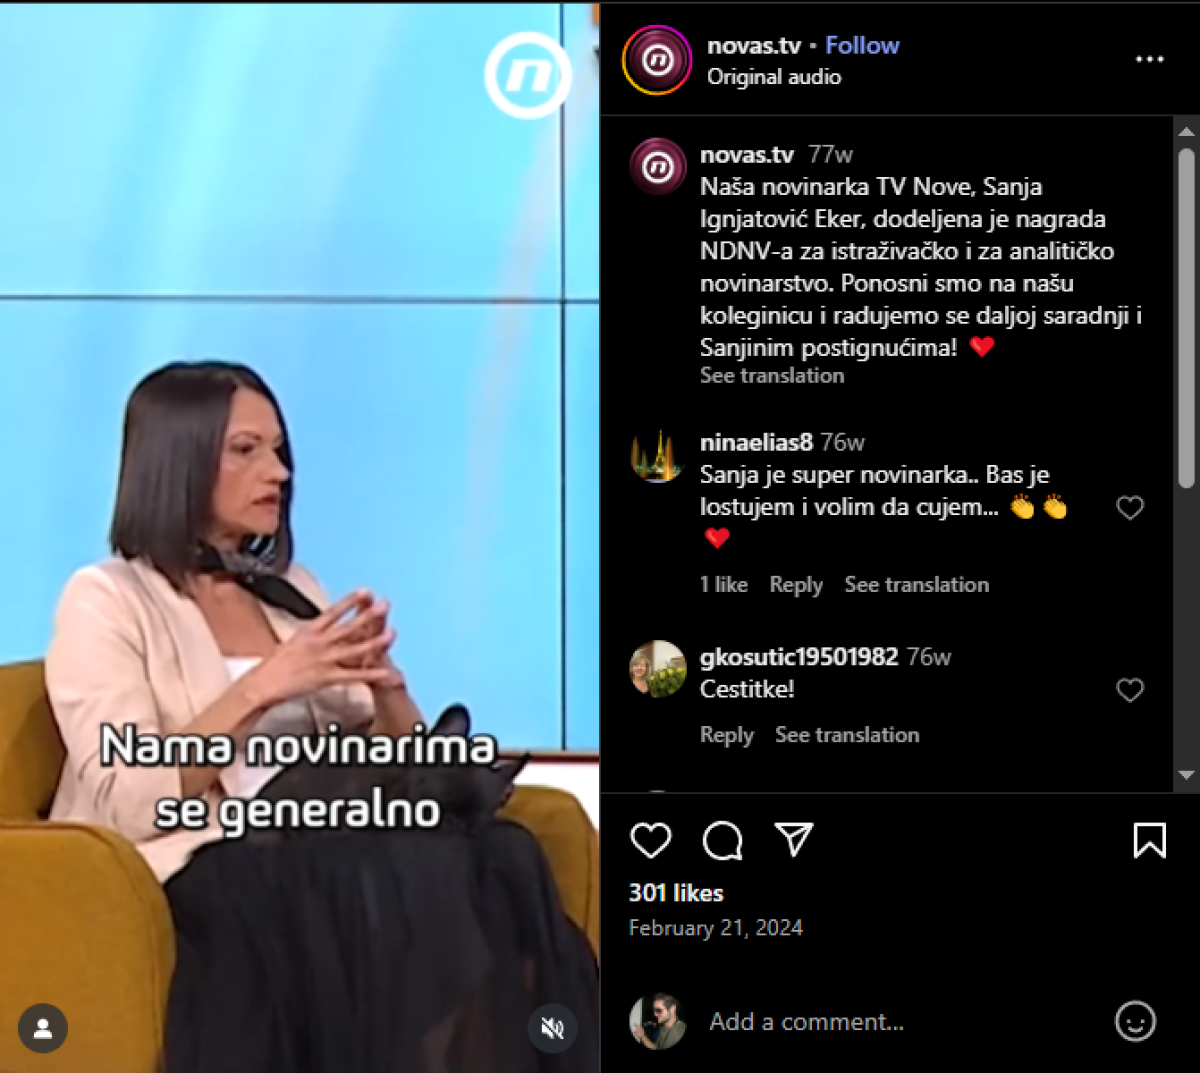Like the gkosutic19501982 comment
This screenshot has width=1200, height=1073.
click(1130, 690)
